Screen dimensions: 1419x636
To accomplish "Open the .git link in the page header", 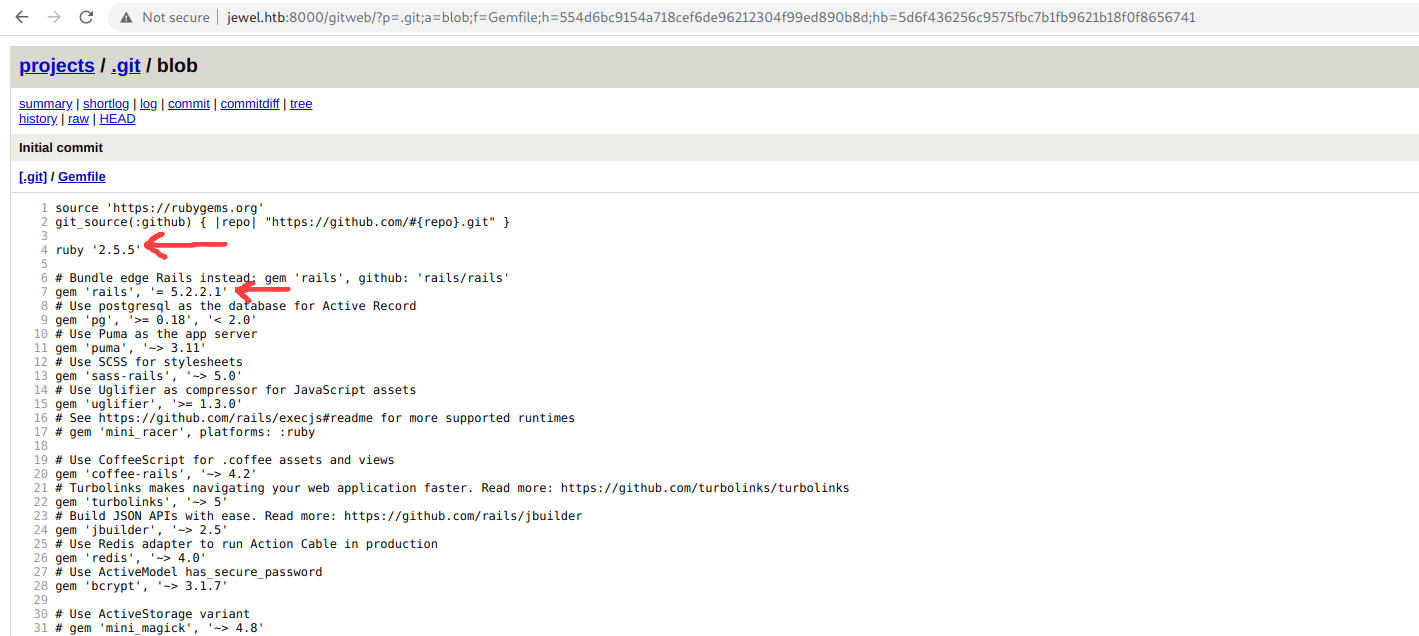I will (126, 65).
